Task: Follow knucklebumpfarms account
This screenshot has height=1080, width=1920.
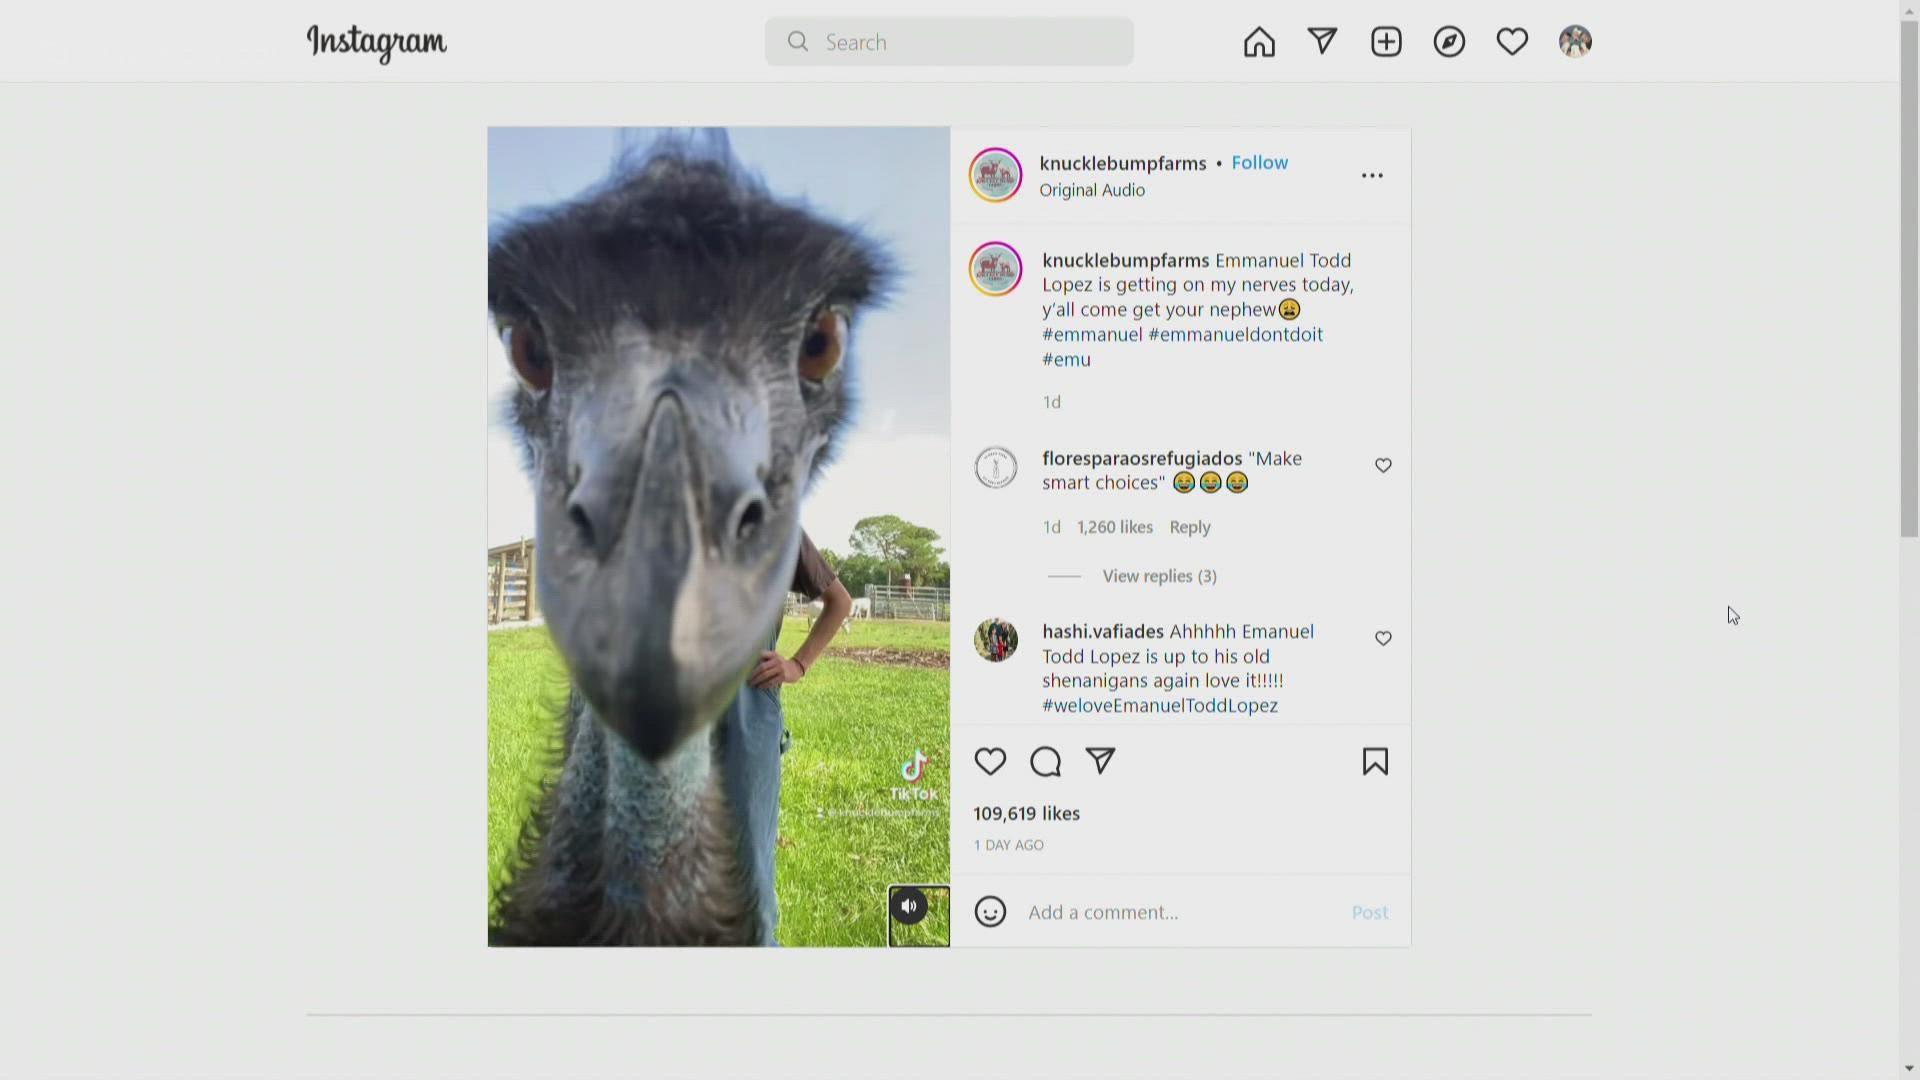Action: coord(1259,163)
